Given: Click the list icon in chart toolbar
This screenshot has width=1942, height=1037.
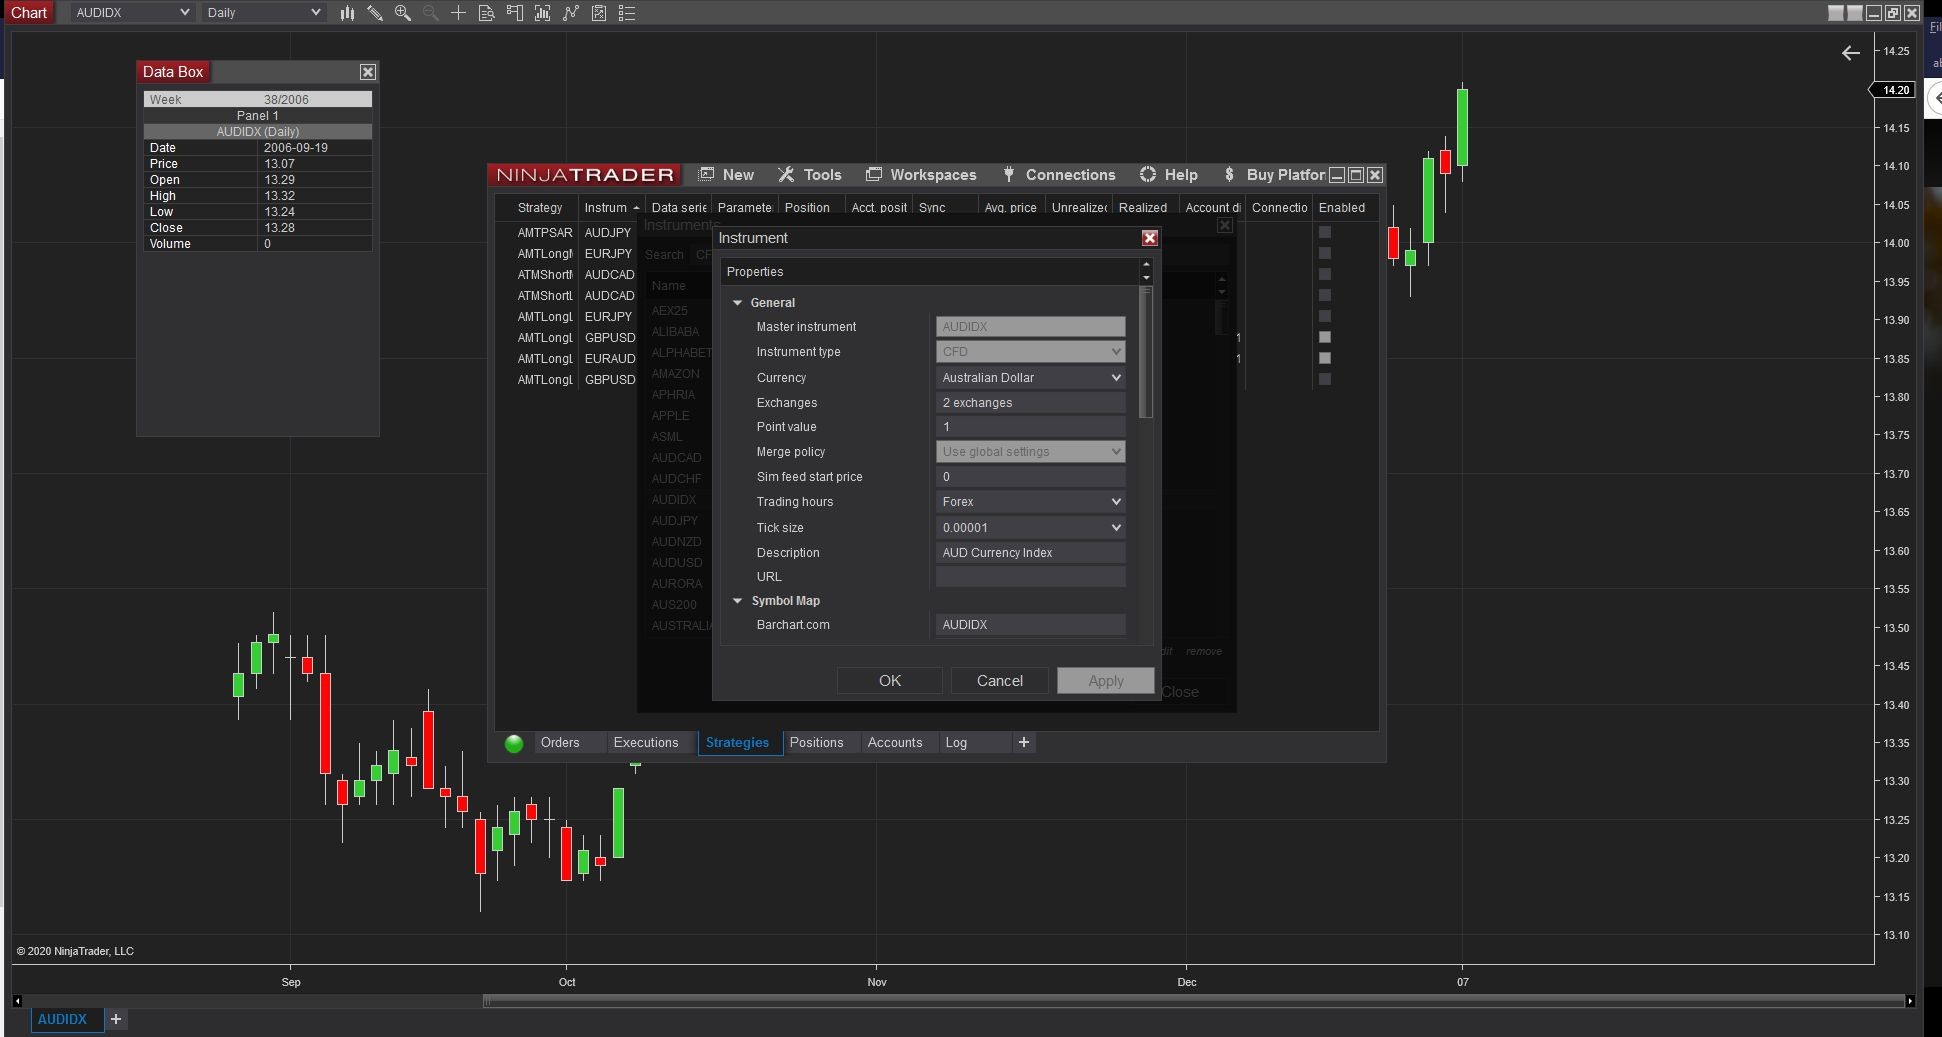Looking at the screenshot, I should click(627, 13).
